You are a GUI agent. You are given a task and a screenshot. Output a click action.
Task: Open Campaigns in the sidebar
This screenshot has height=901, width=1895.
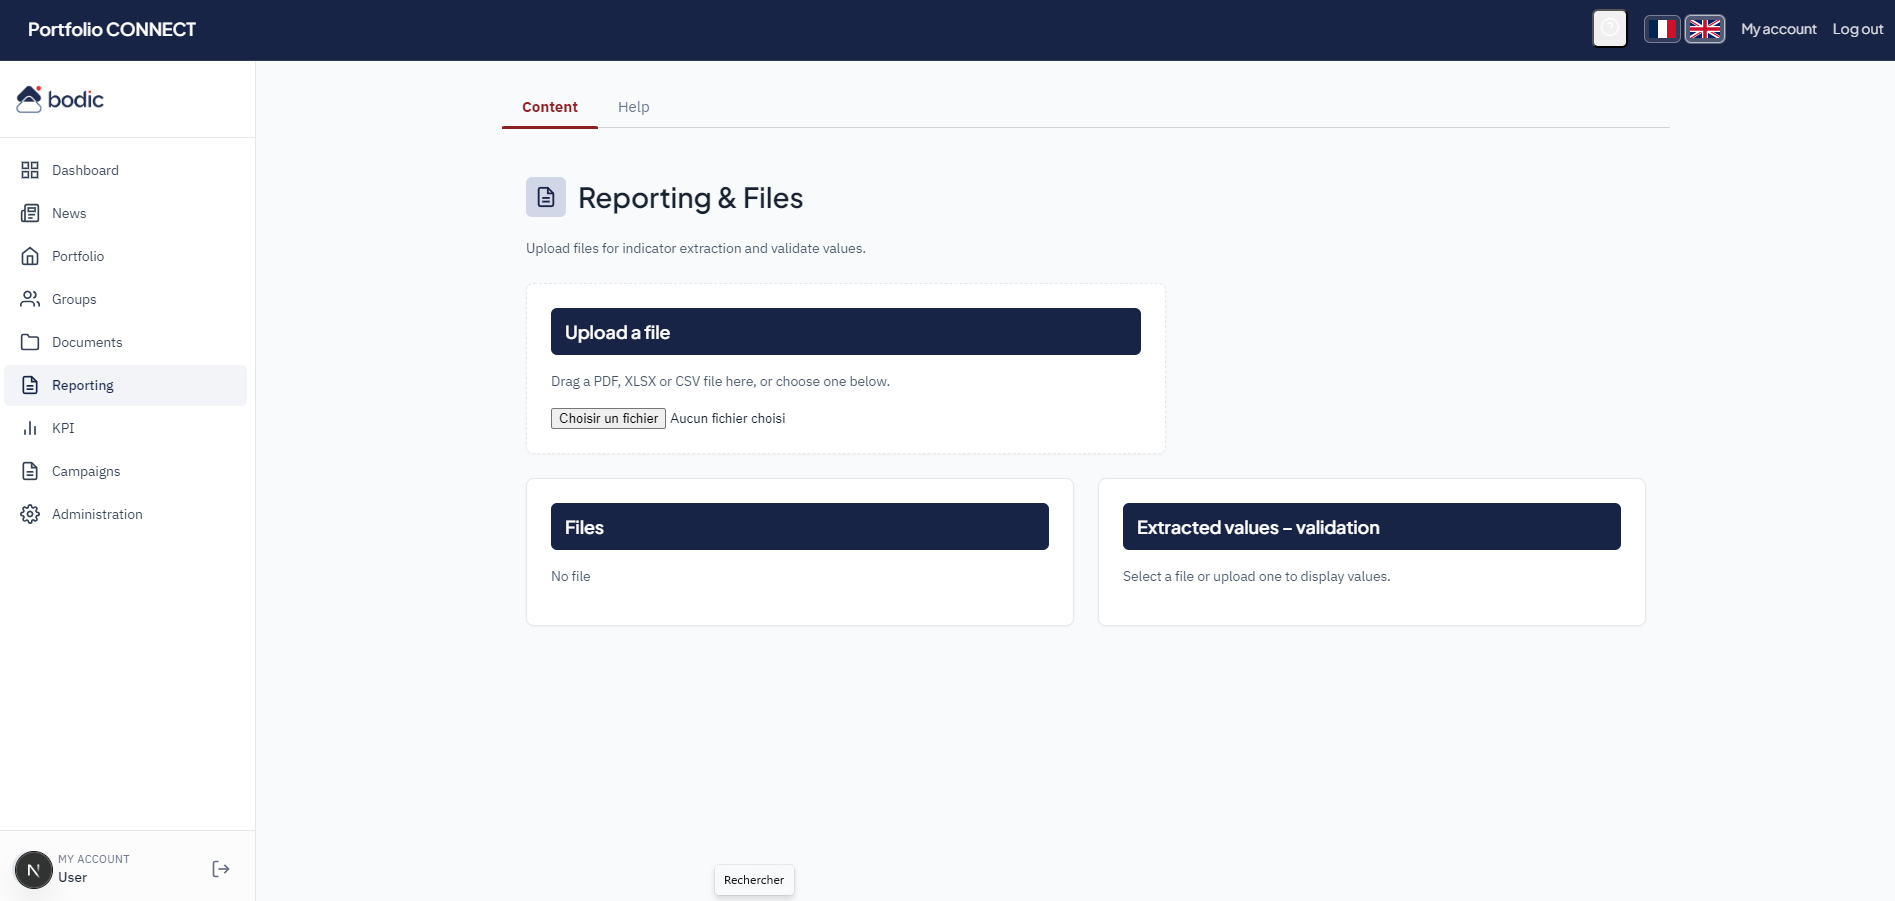click(x=86, y=471)
